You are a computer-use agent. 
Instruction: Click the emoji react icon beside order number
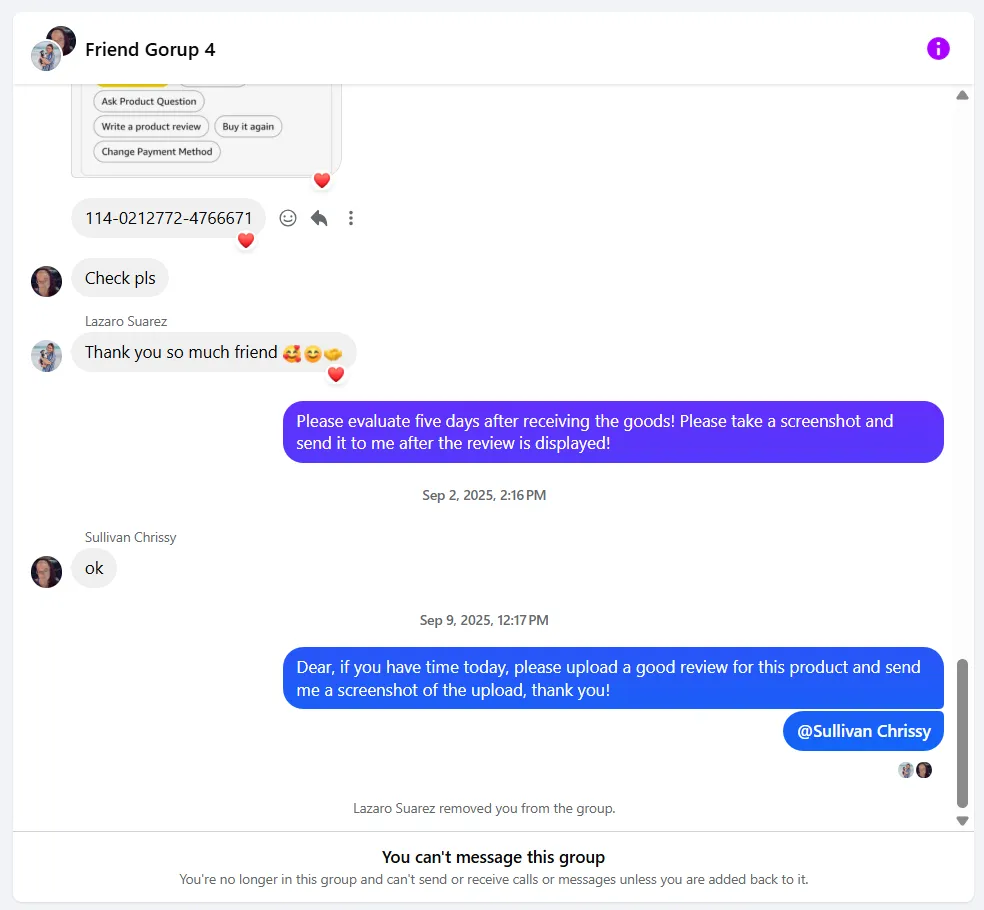(288, 218)
